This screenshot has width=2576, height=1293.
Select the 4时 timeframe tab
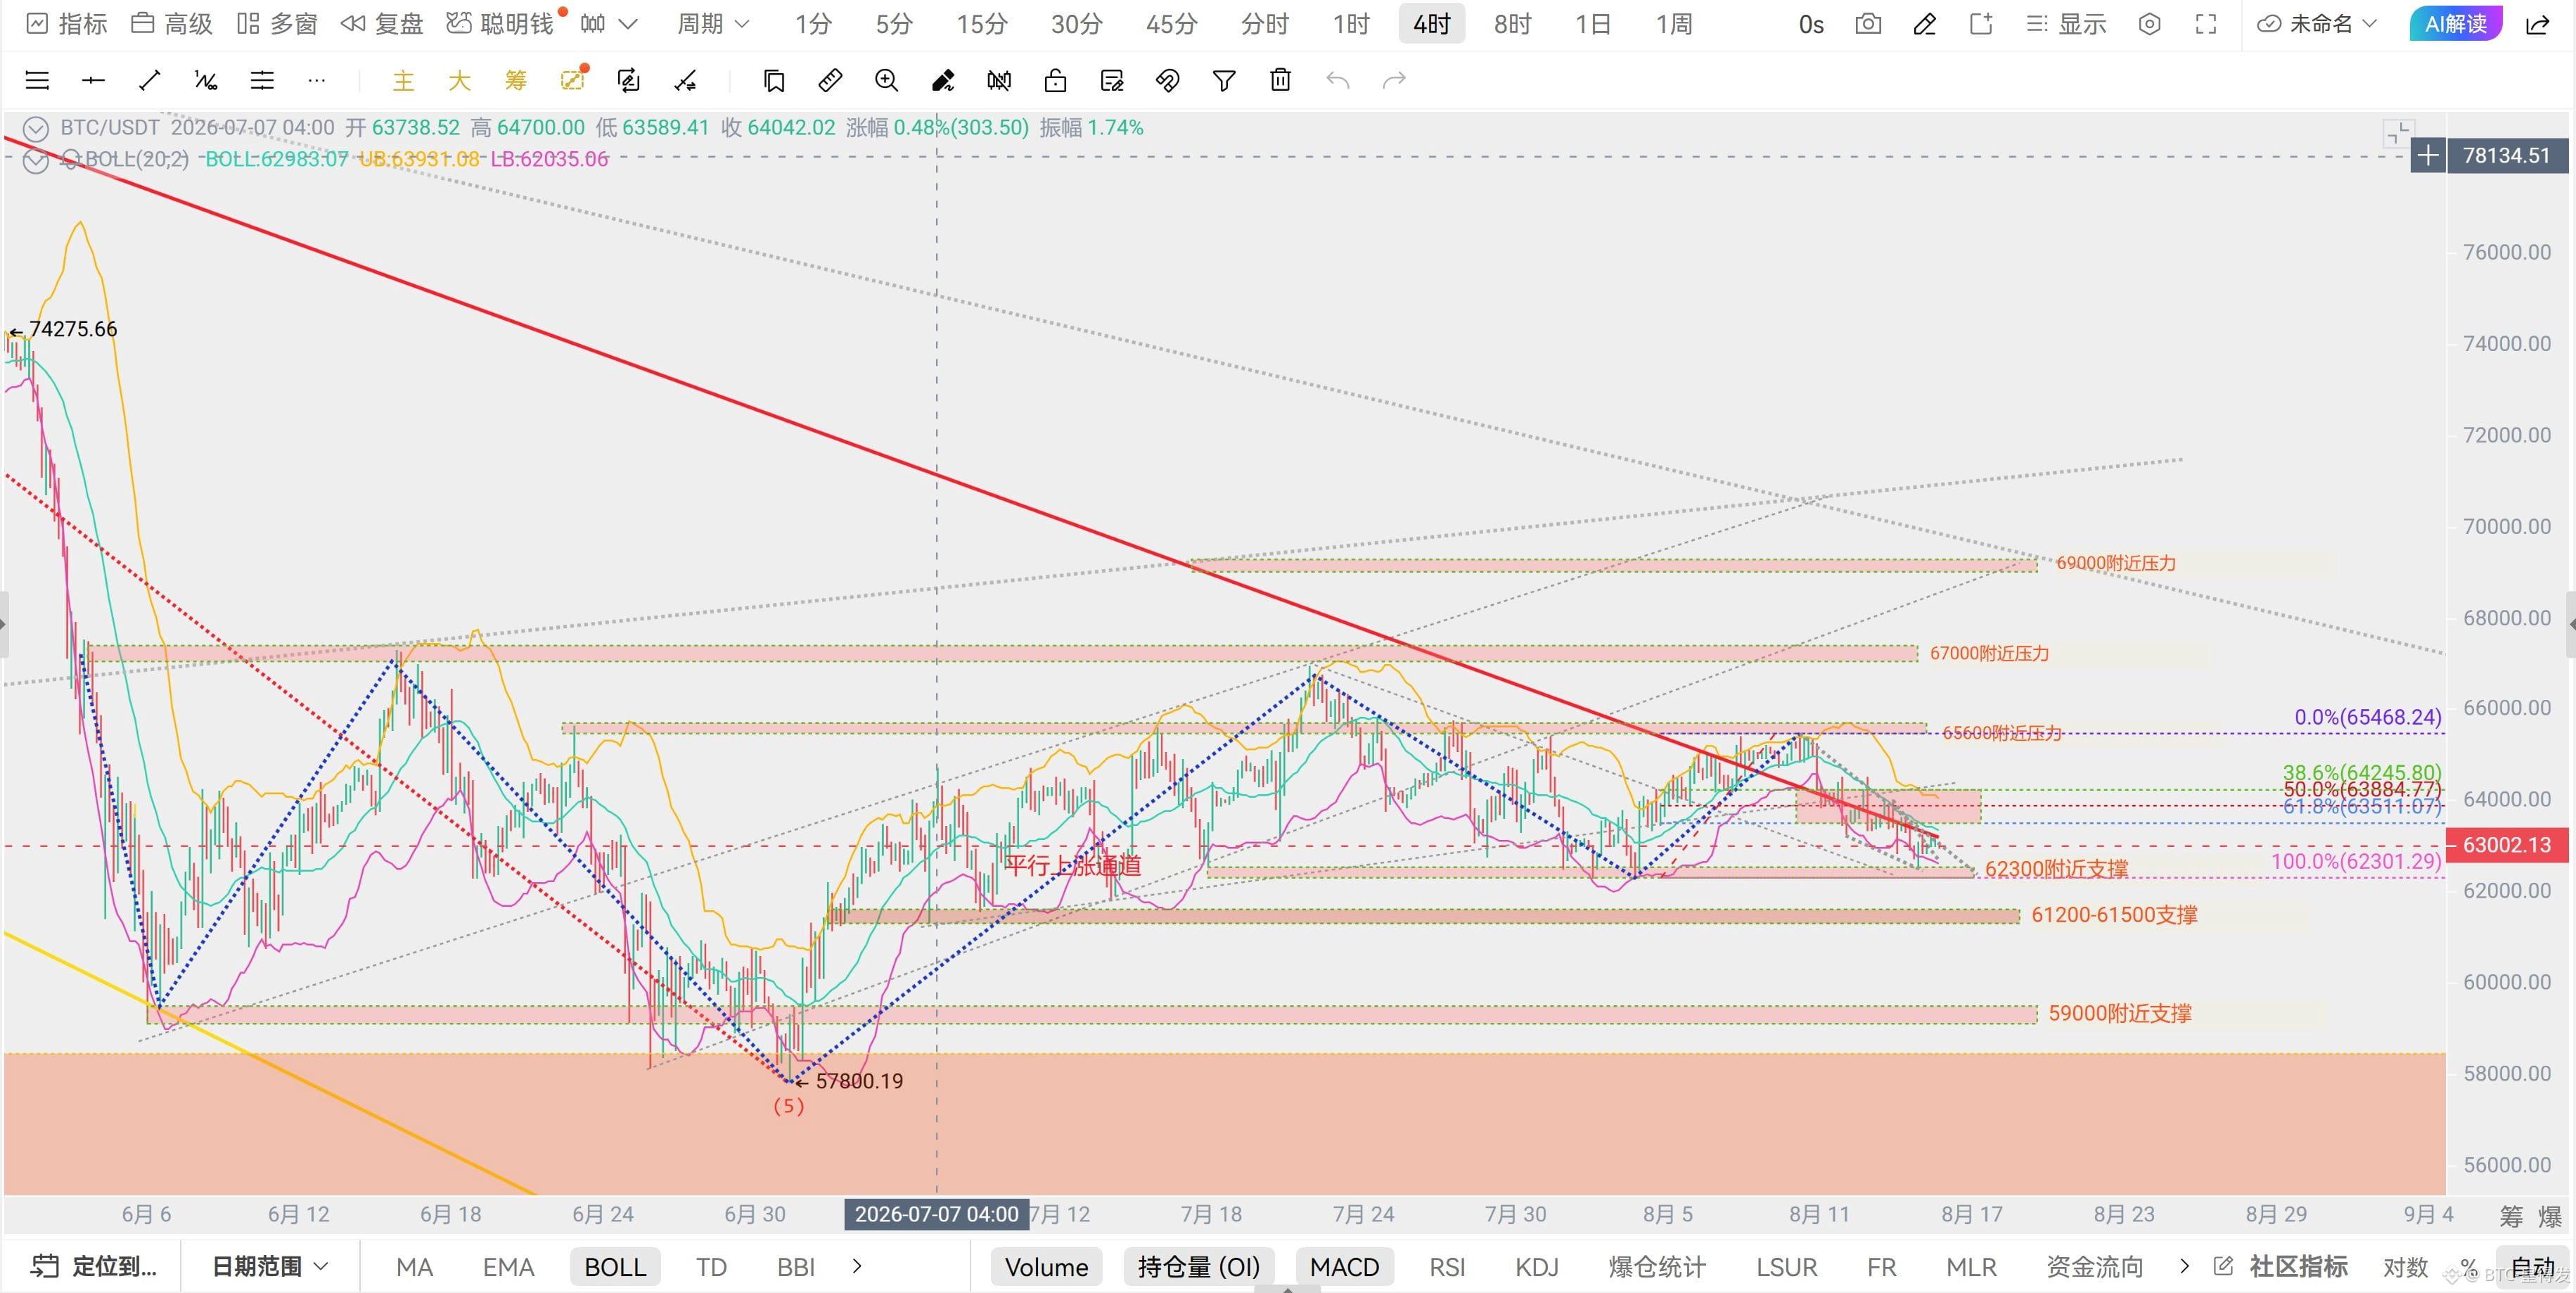pyautogui.click(x=1432, y=24)
